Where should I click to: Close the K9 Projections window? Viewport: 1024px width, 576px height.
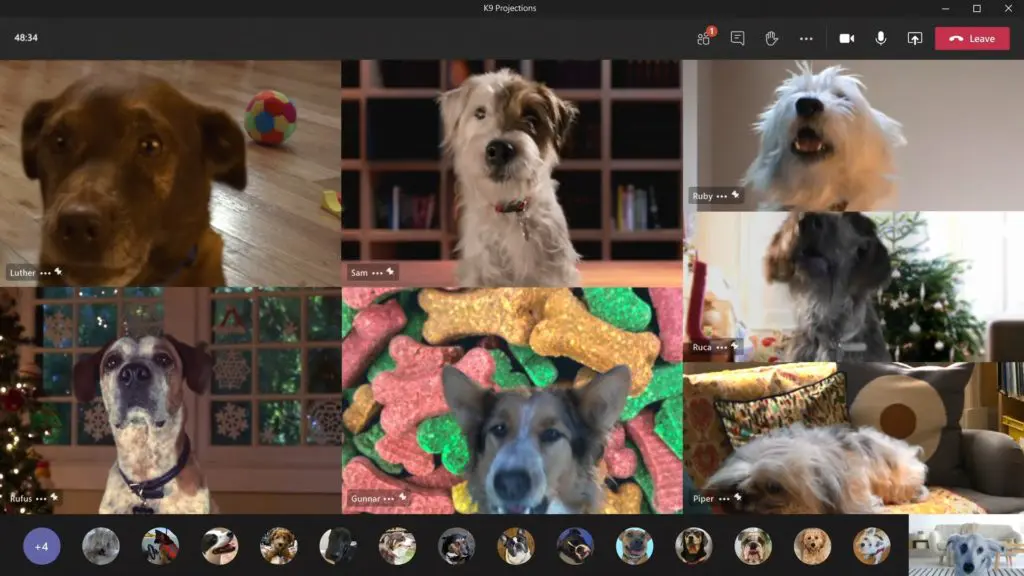pyautogui.click(x=1008, y=8)
